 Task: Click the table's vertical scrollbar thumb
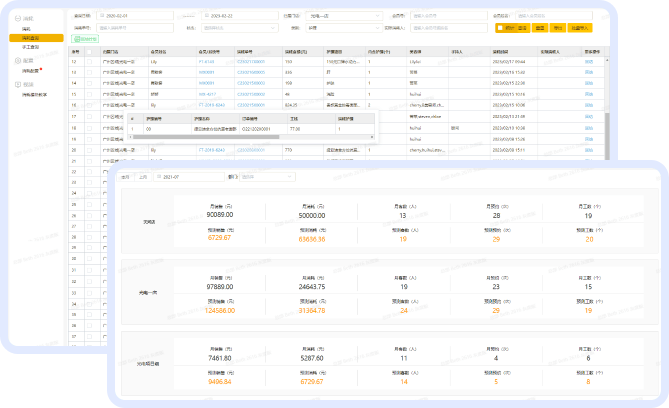pos(607,137)
